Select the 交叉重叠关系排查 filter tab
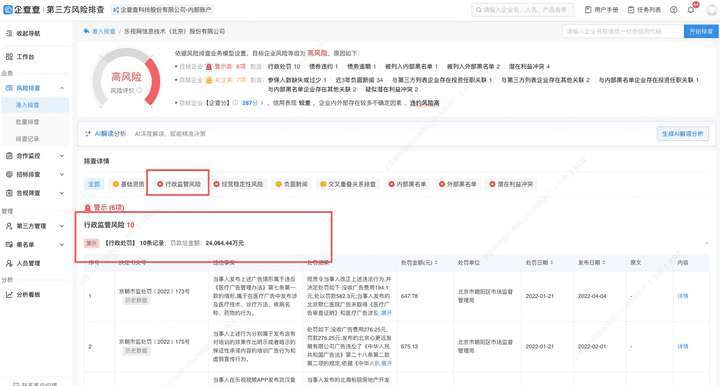The height and width of the screenshot is (386, 720). 348,184
